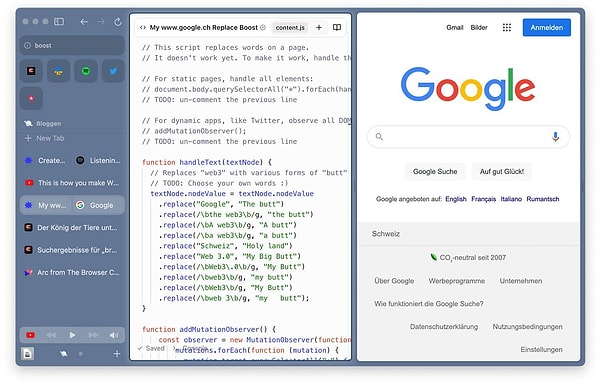600x384 pixels.
Task: Open the documentation book icon in editor
Action: click(337, 28)
